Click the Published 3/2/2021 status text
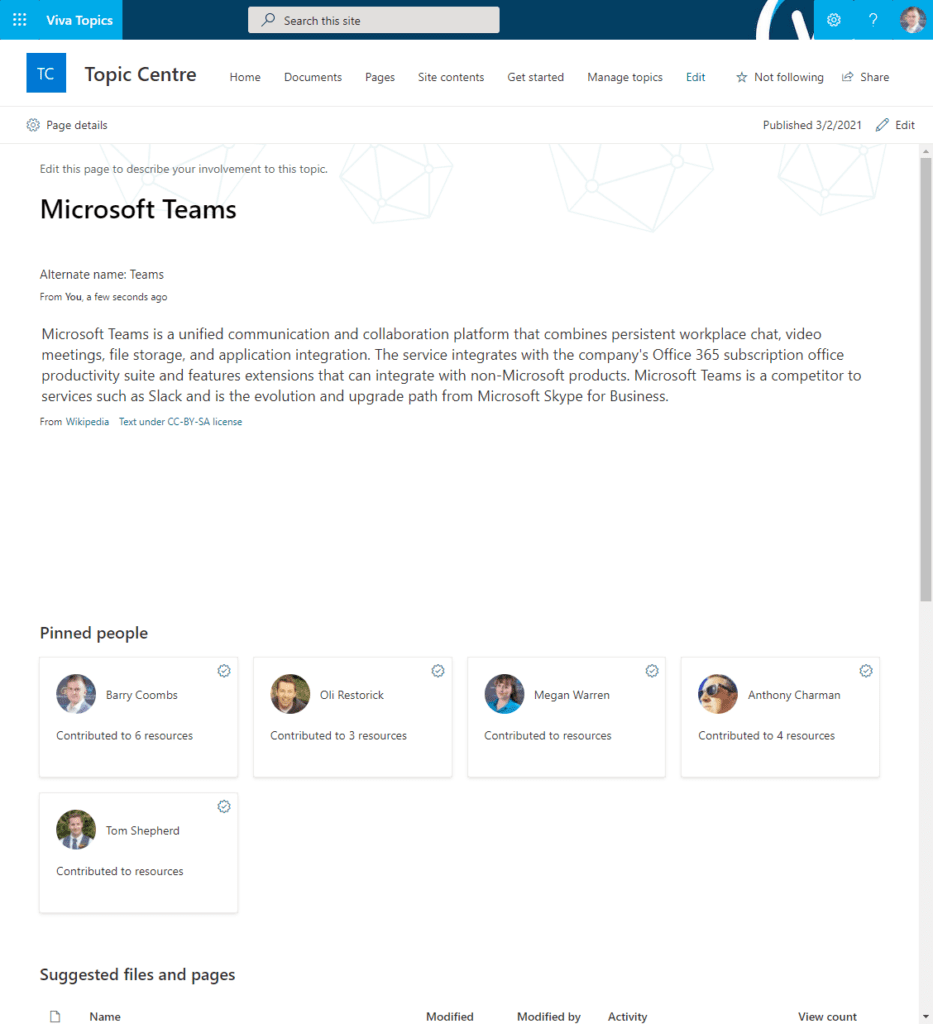Viewport: 933px width, 1024px height. (812, 125)
